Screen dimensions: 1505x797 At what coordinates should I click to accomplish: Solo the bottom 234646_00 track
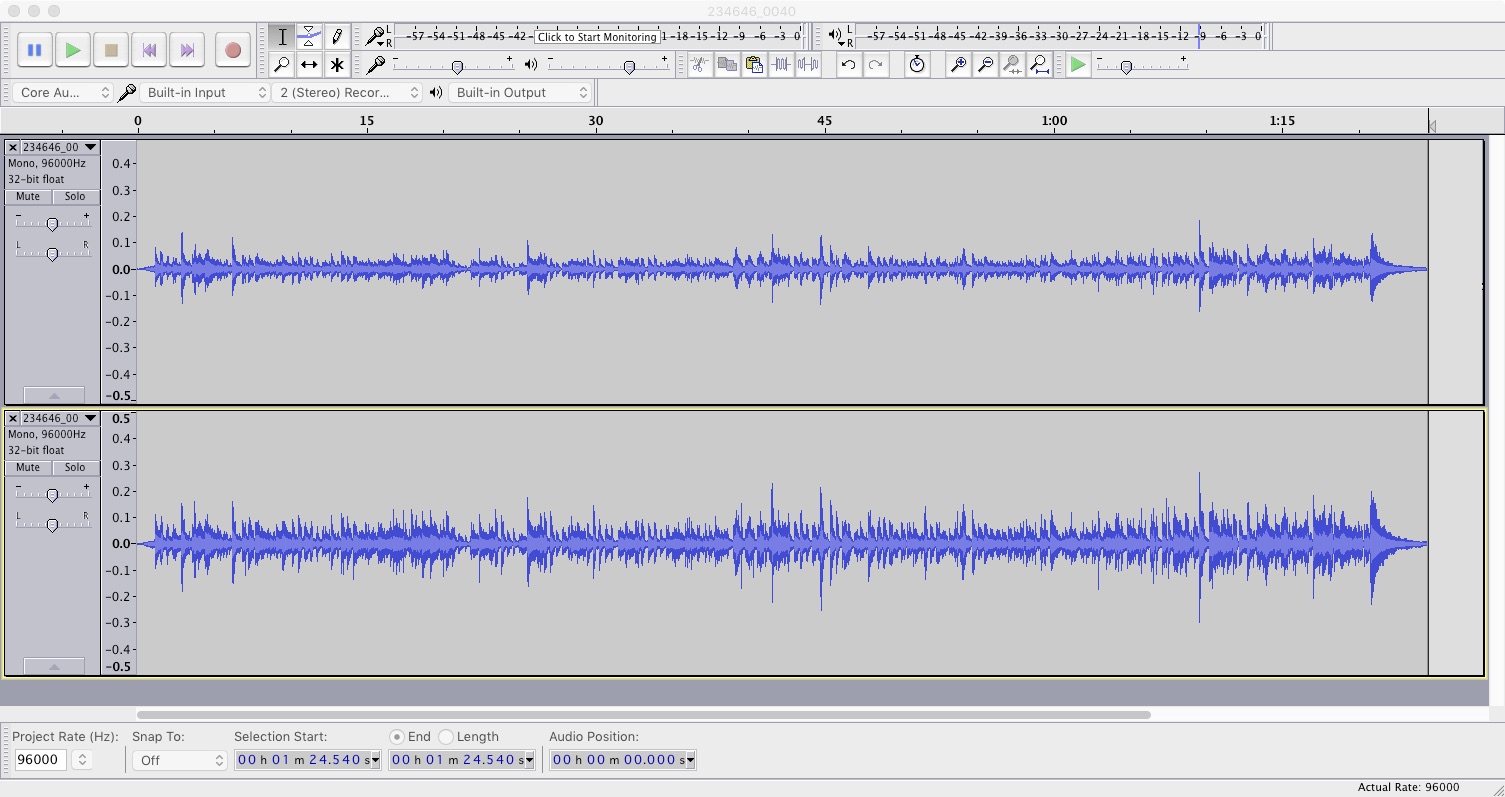coord(74,467)
